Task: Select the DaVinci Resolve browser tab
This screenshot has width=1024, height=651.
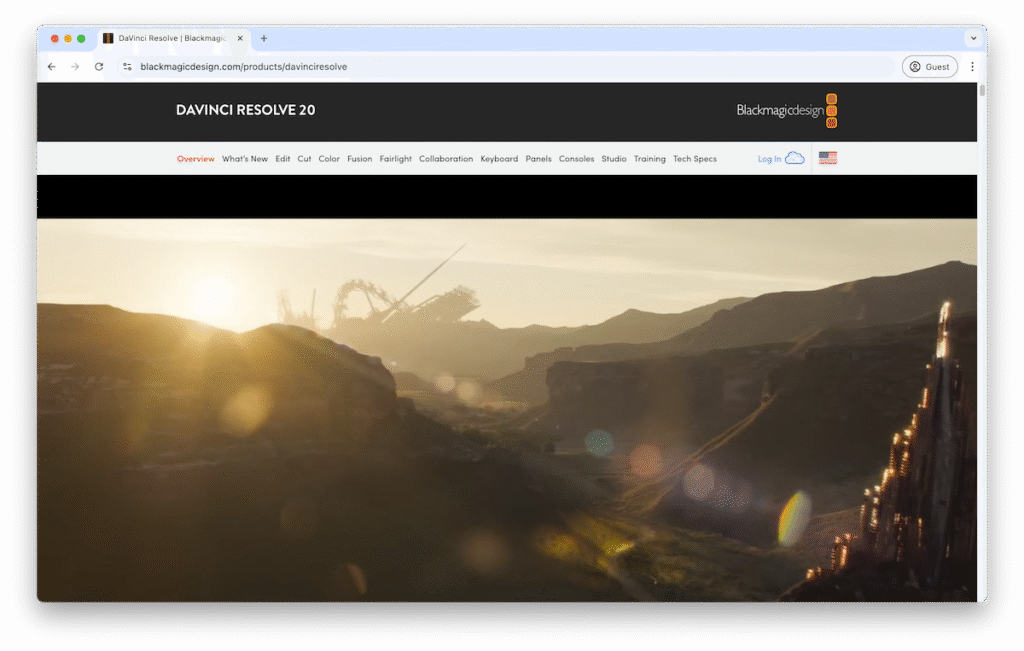Action: pyautogui.click(x=172, y=39)
